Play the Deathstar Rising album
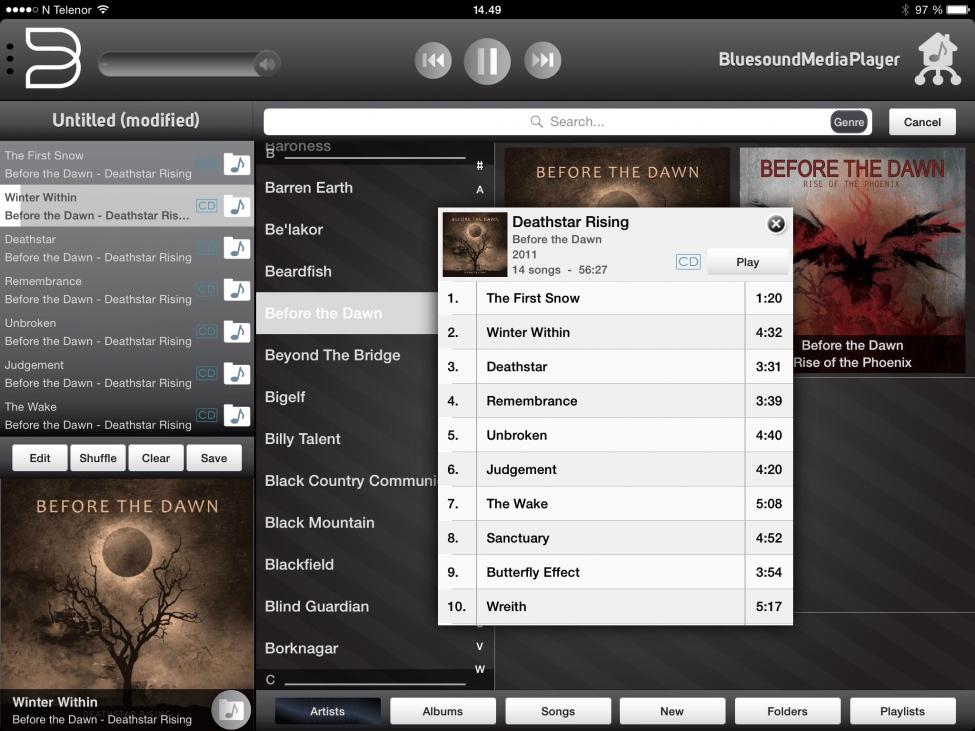Image resolution: width=975 pixels, height=731 pixels. pos(747,262)
